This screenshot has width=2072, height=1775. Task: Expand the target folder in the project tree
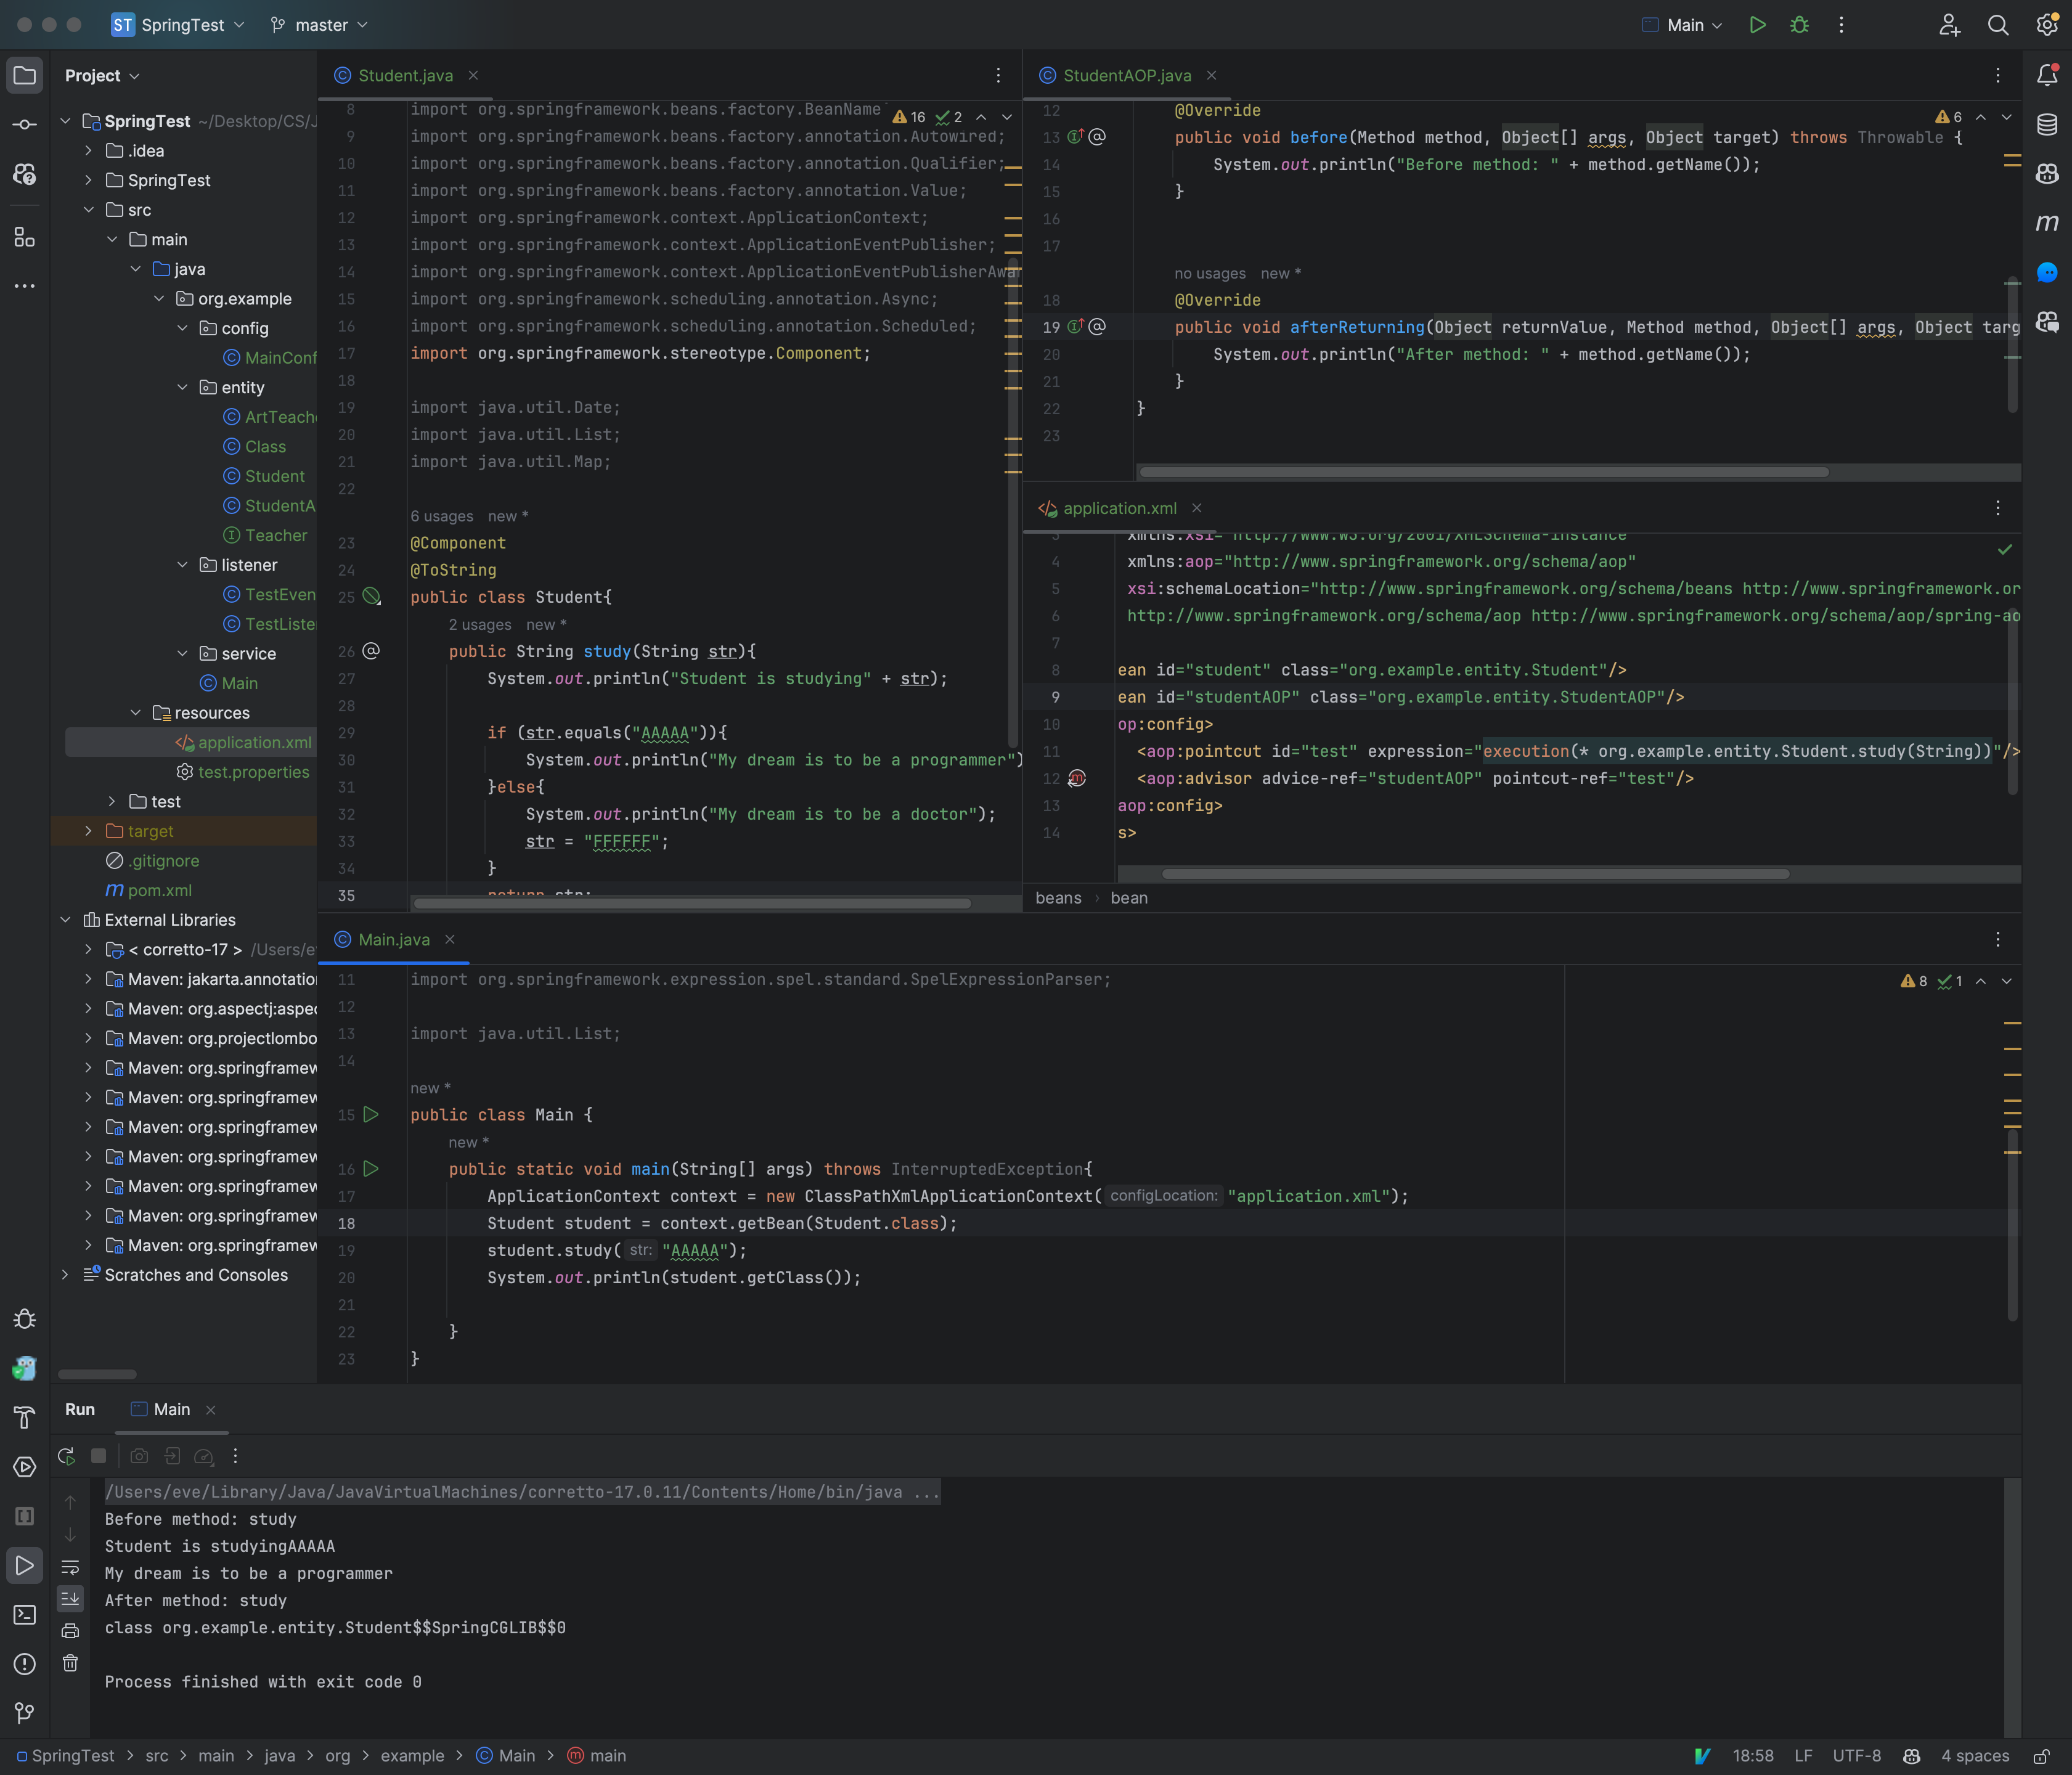pos(88,830)
